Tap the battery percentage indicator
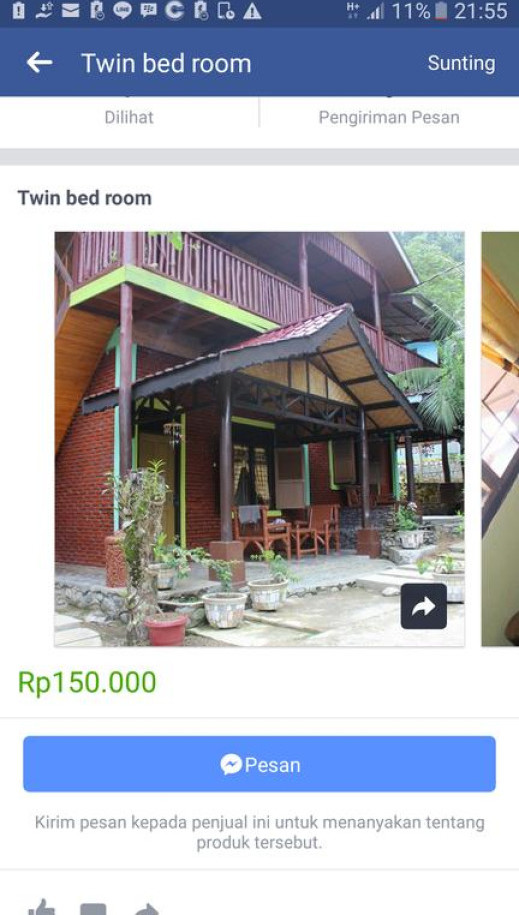This screenshot has width=519, height=915. click(411, 11)
